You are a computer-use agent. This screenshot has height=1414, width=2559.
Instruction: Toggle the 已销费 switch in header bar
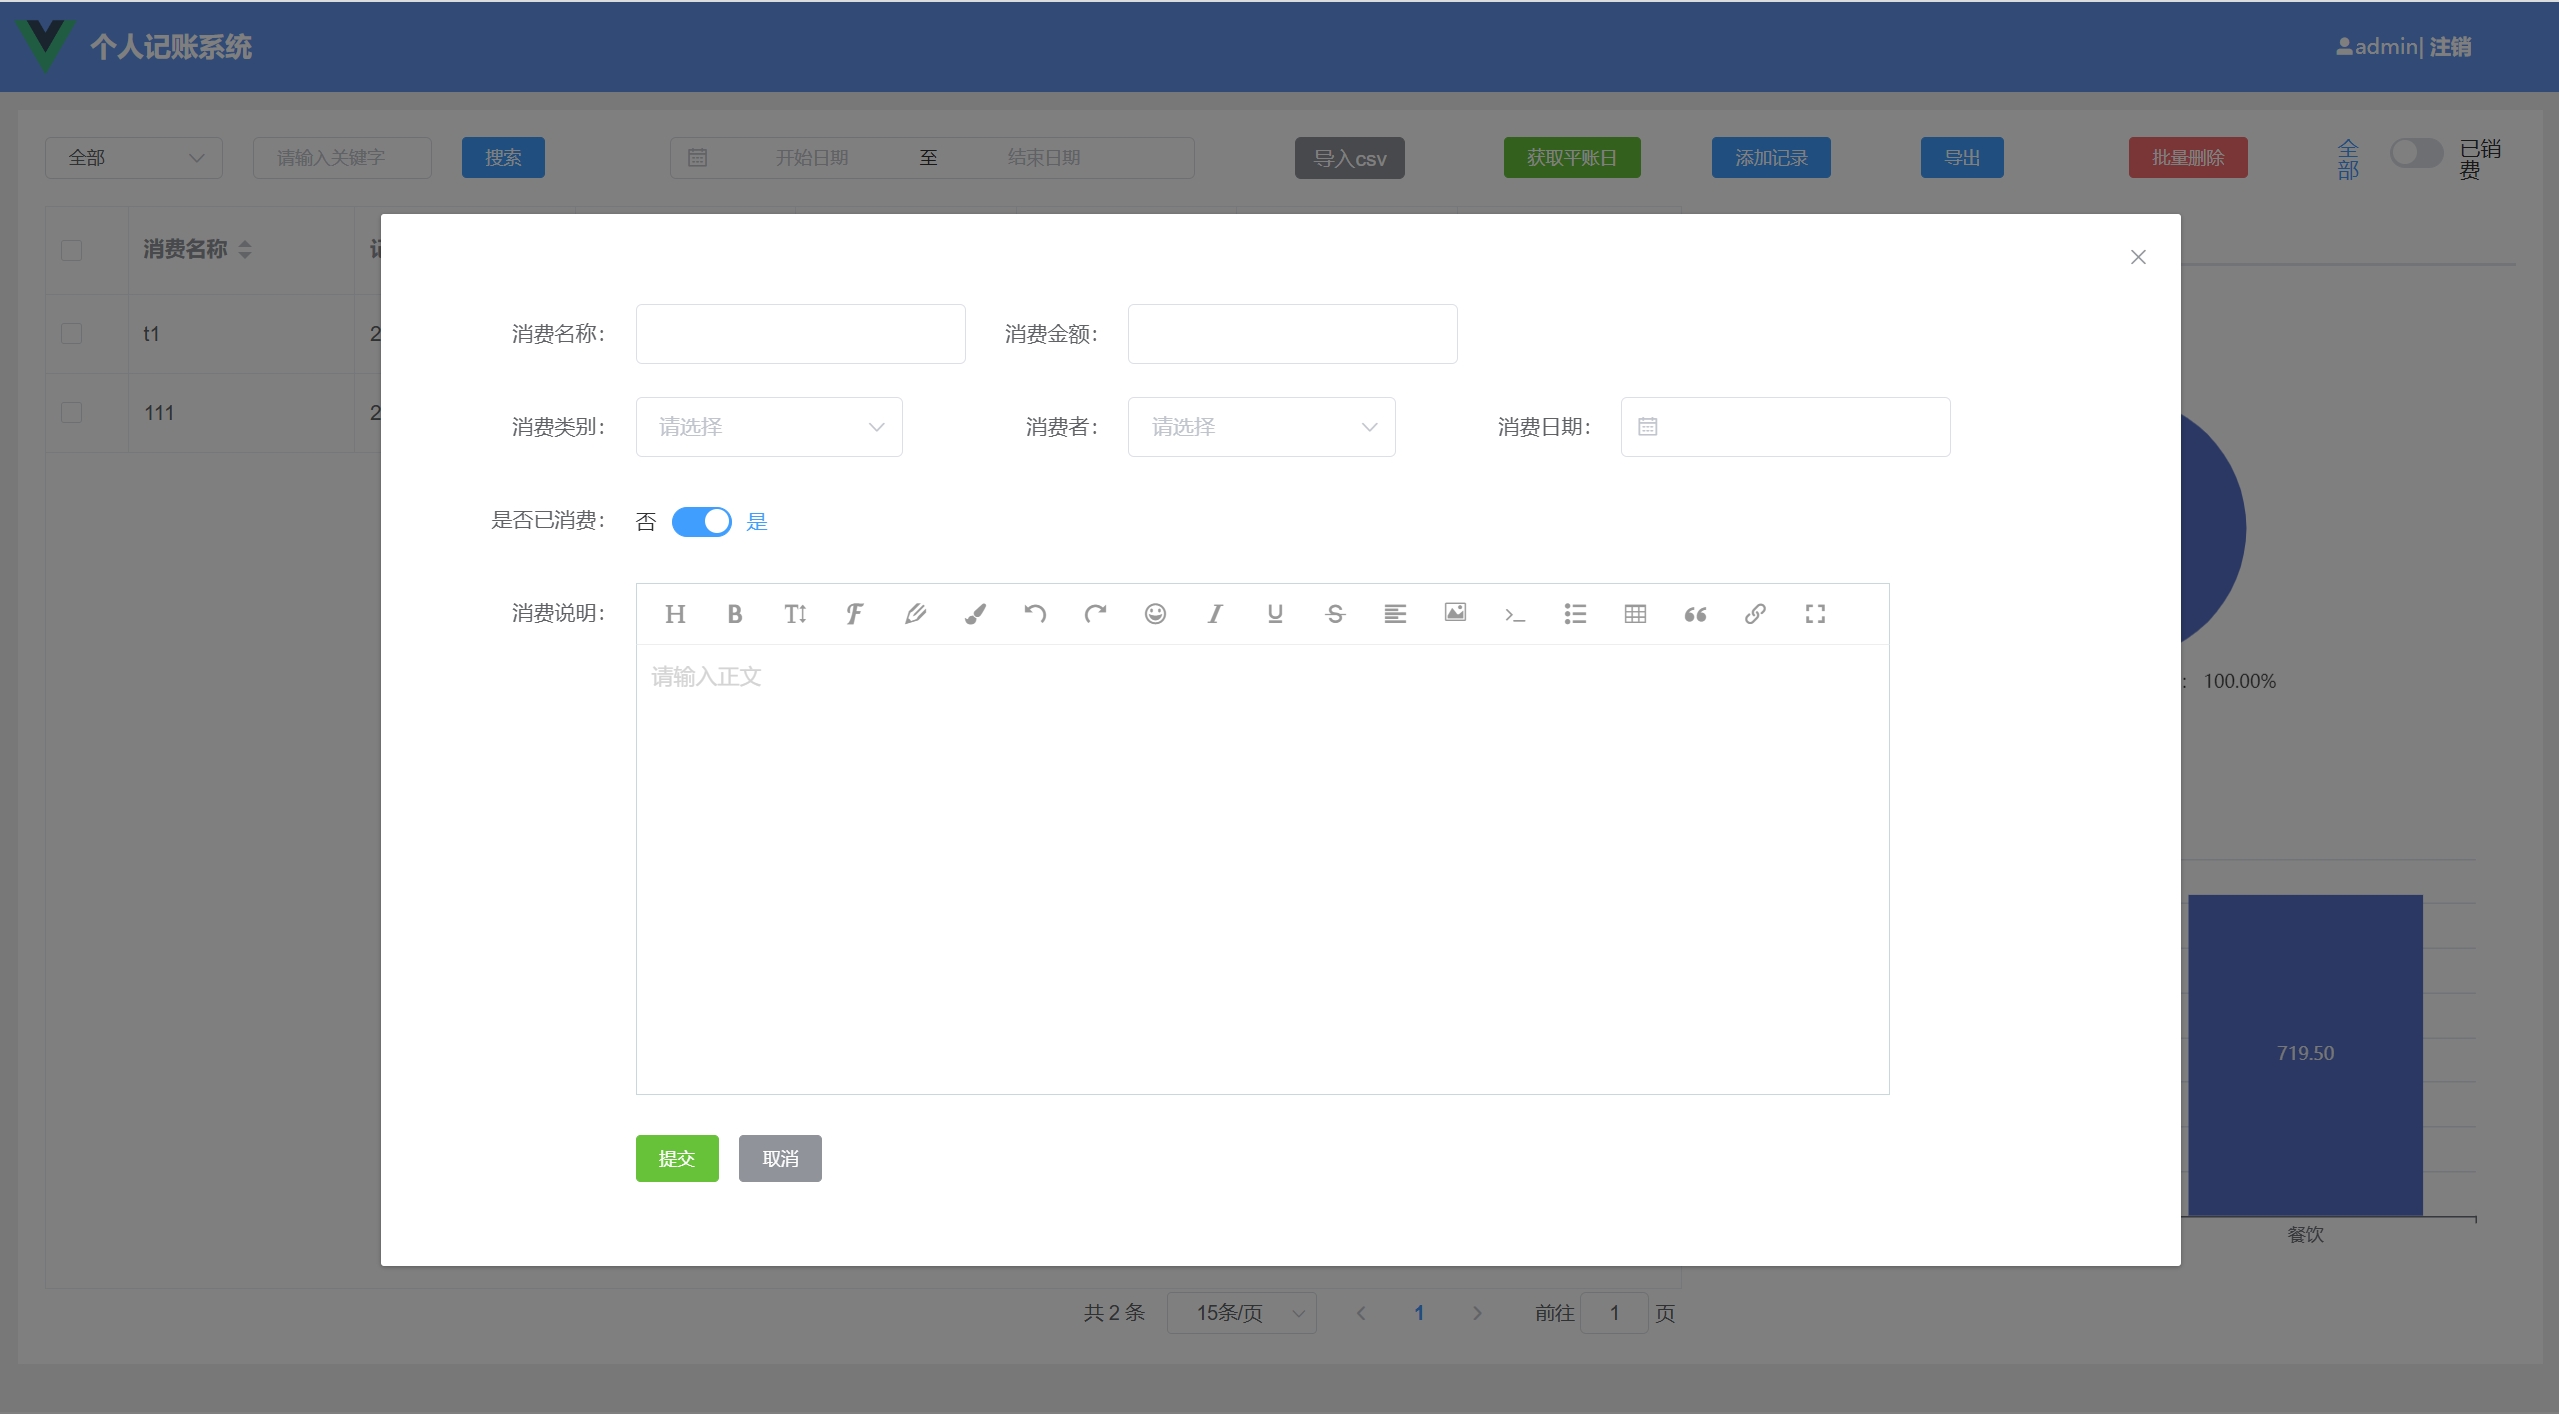point(2415,154)
